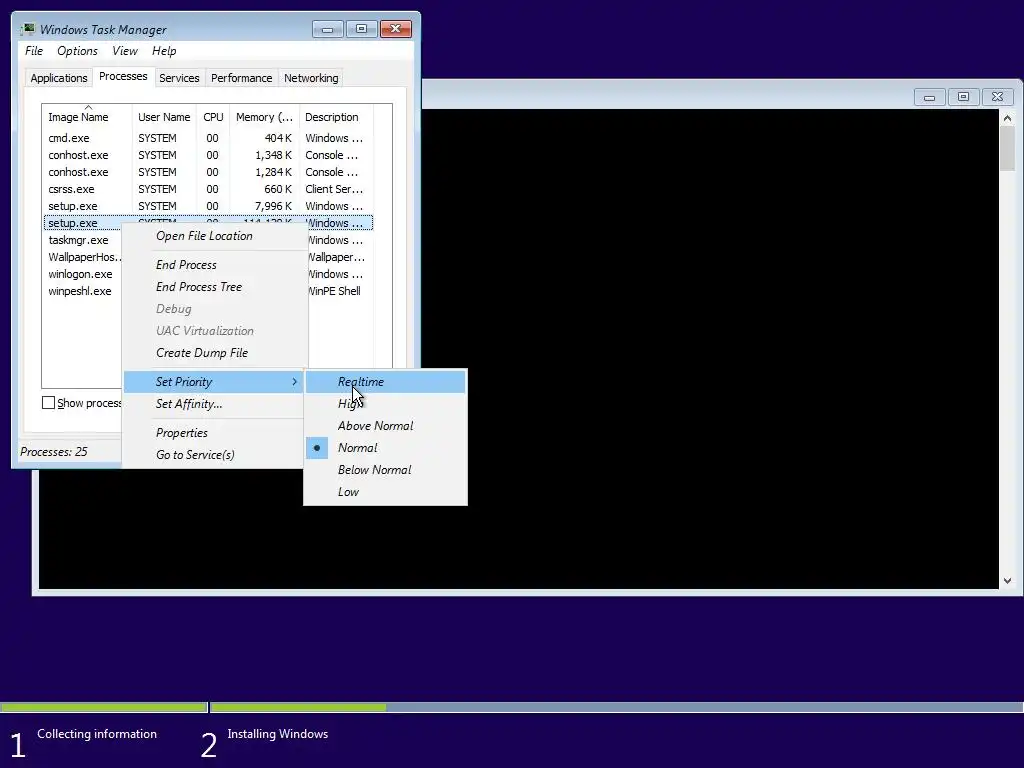
Task: Click the Installing Windows progress bar
Action: 616,707
